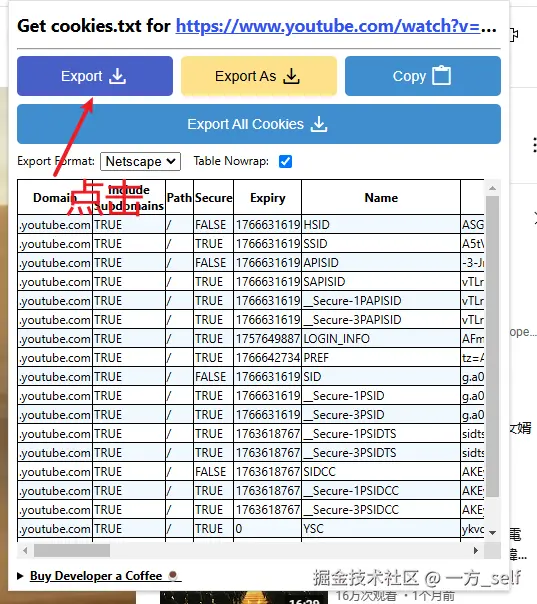This screenshot has height=604, width=537.
Task: Click .youtube.com domain in SSID row
Action: 55,244
